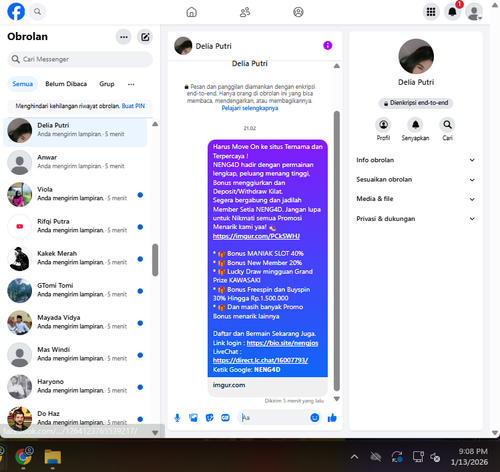The height and width of the screenshot is (472, 500).
Task: Open more chat filters three dots
Action: point(131,84)
